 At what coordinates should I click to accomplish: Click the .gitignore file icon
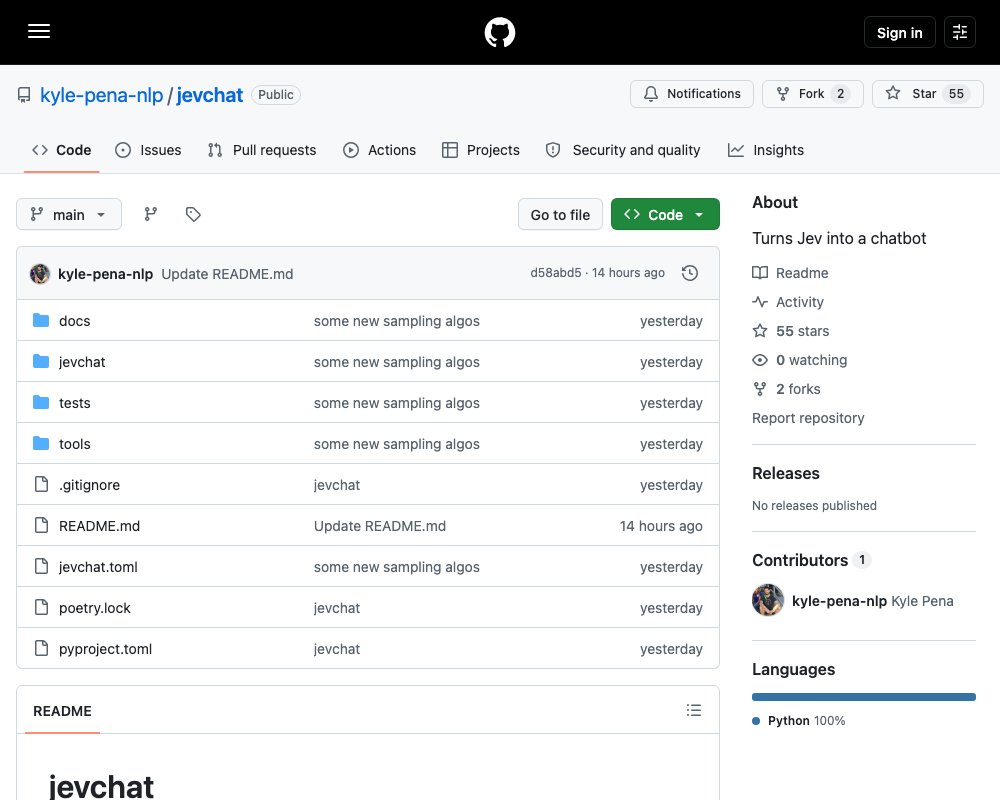pos(41,484)
